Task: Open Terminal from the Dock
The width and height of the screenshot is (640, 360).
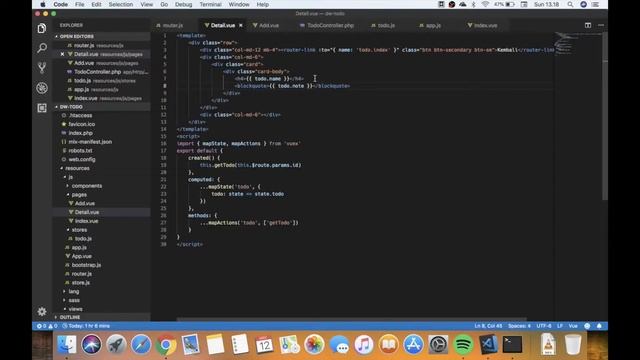Action: click(512, 345)
